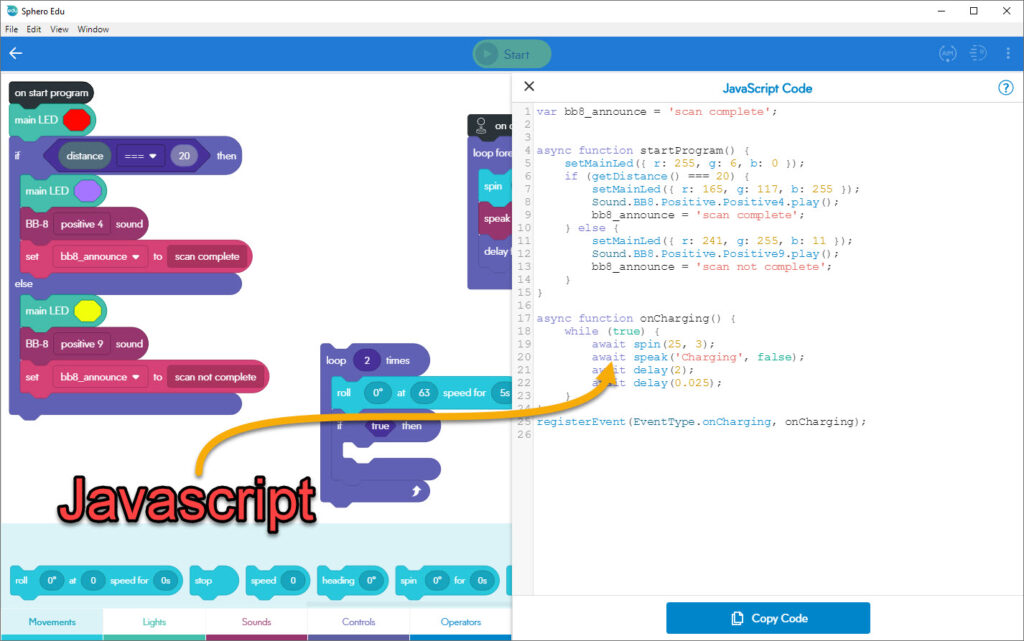This screenshot has width=1024, height=641.
Task: Edit the roll speed value 63
Action: (424, 393)
